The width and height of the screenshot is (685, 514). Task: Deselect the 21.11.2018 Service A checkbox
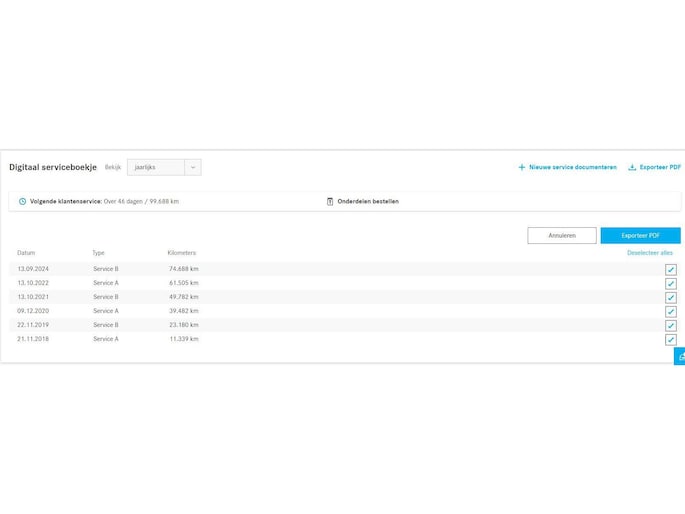[670, 340]
